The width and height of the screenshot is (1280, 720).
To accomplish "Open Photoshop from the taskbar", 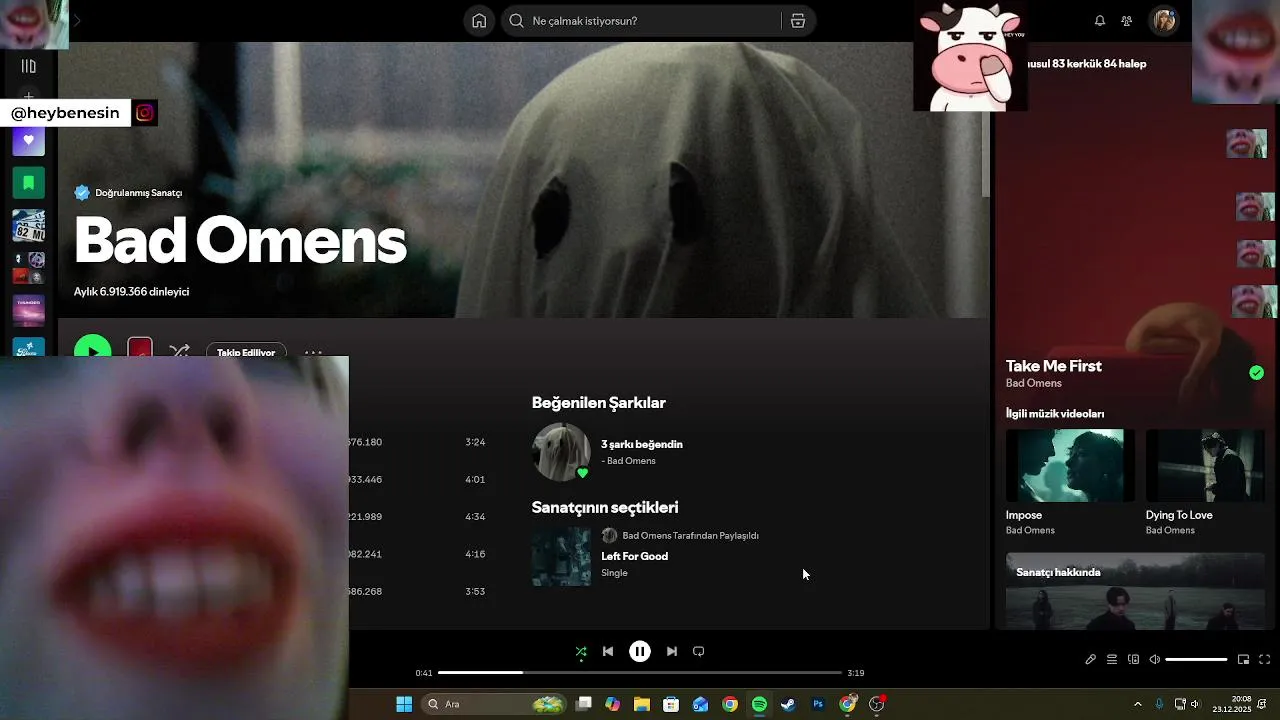I will [818, 704].
